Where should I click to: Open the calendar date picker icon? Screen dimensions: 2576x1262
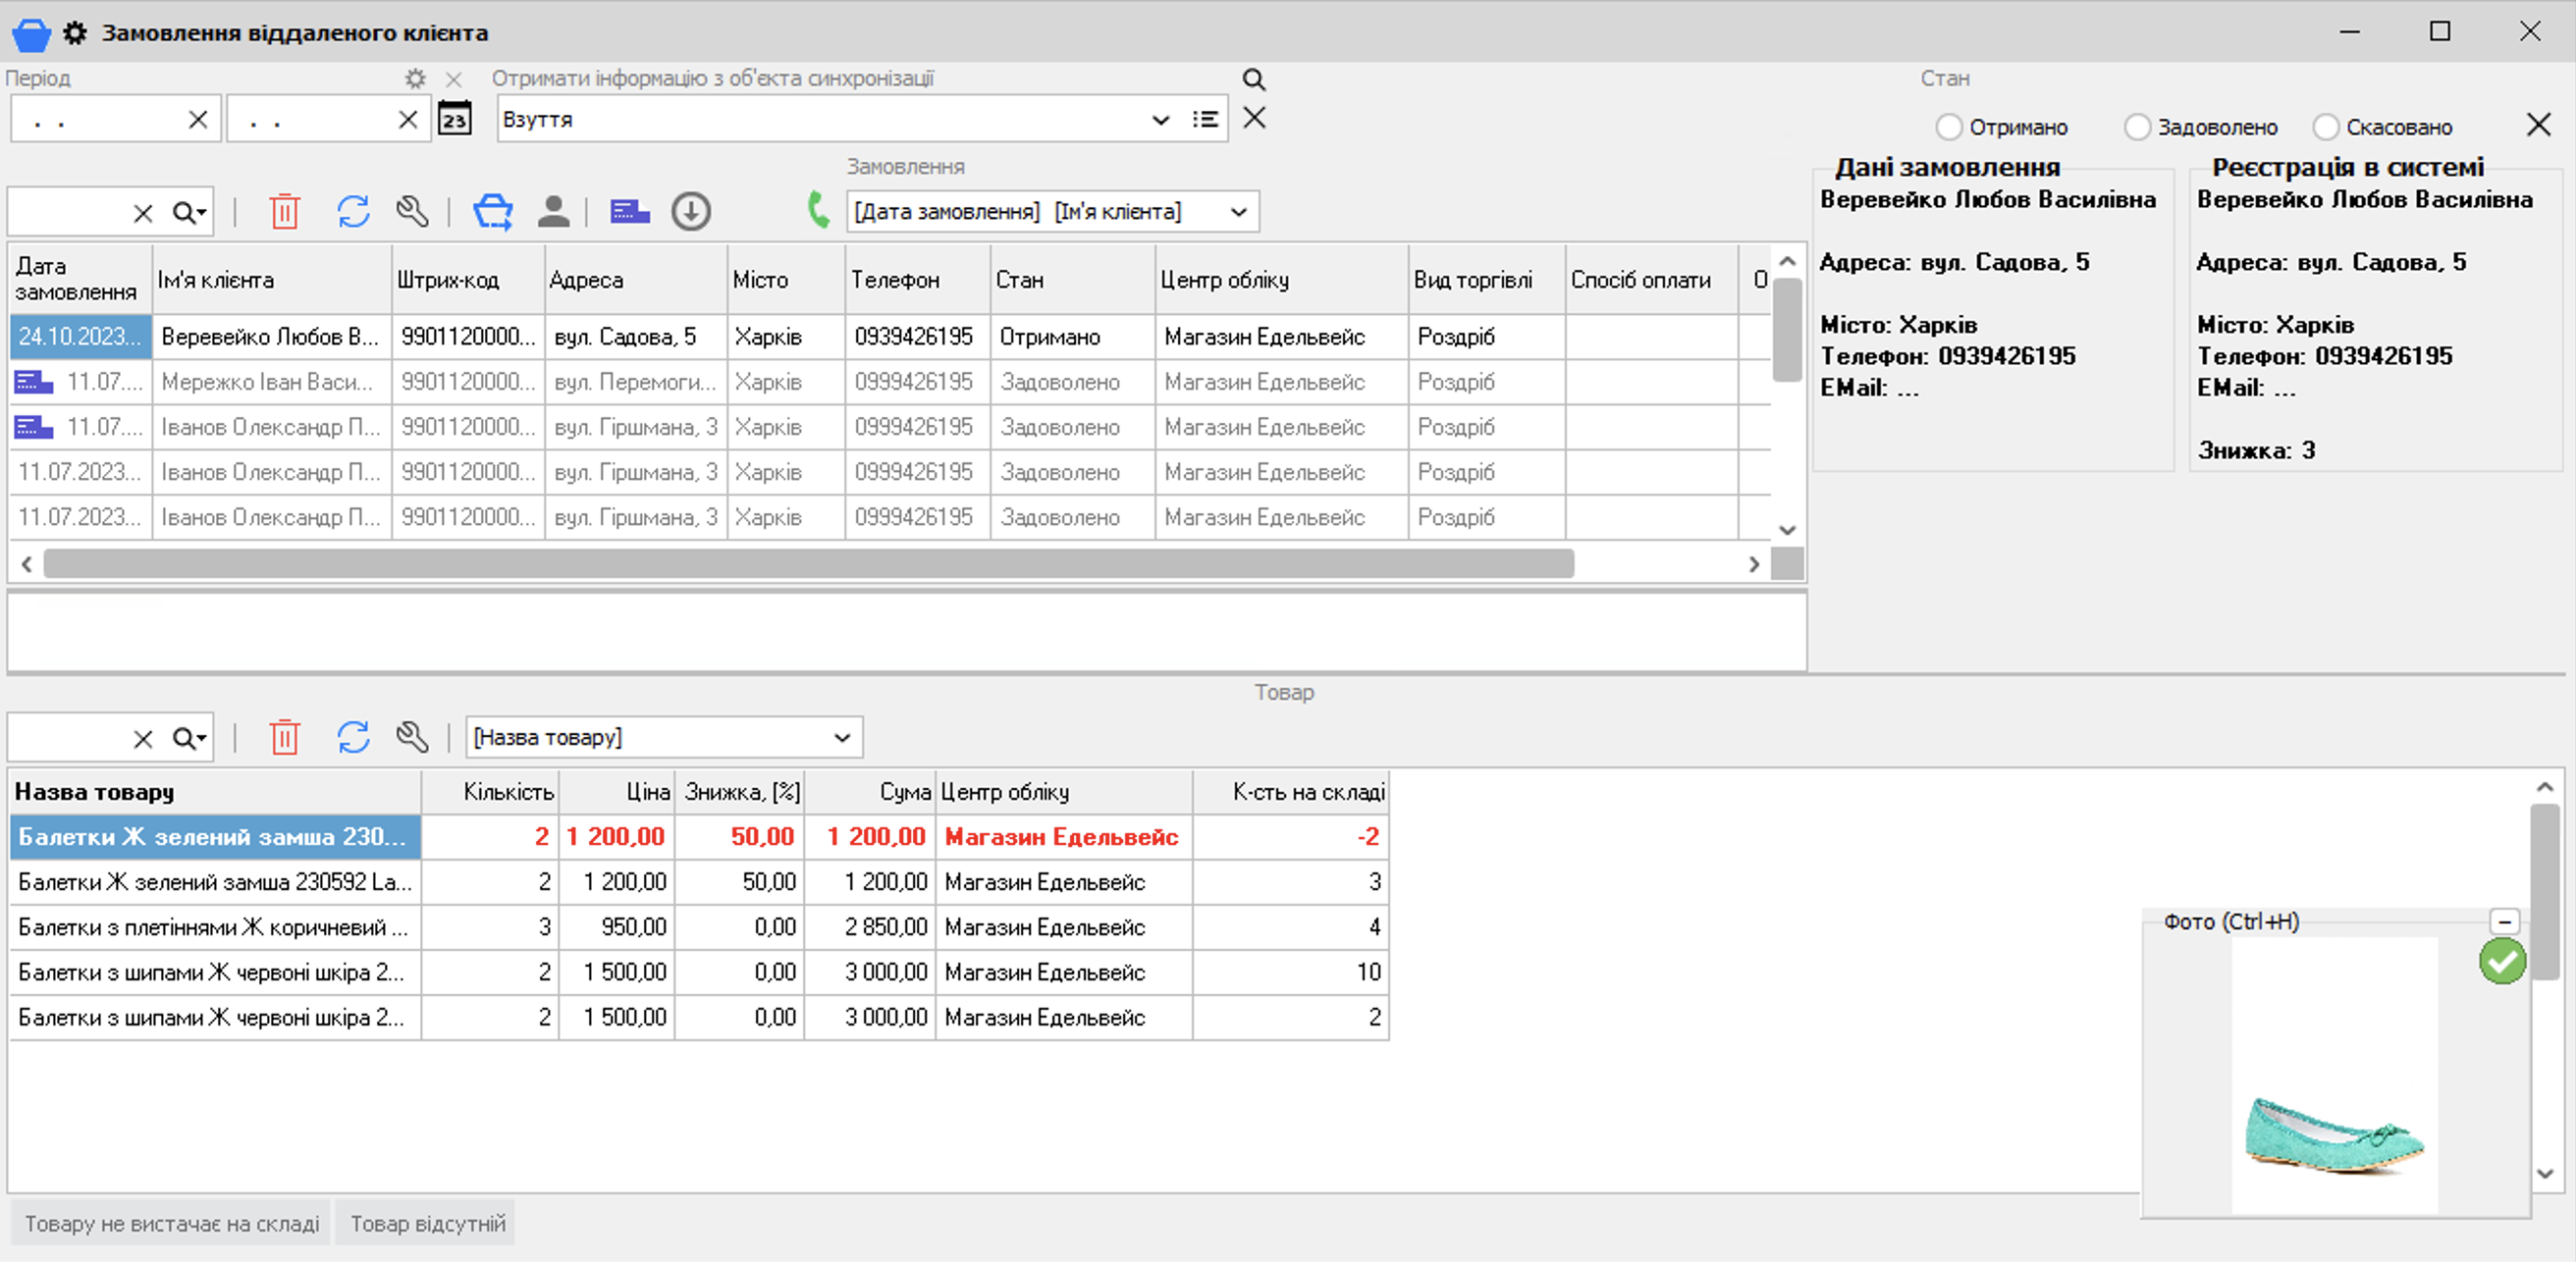[x=455, y=120]
